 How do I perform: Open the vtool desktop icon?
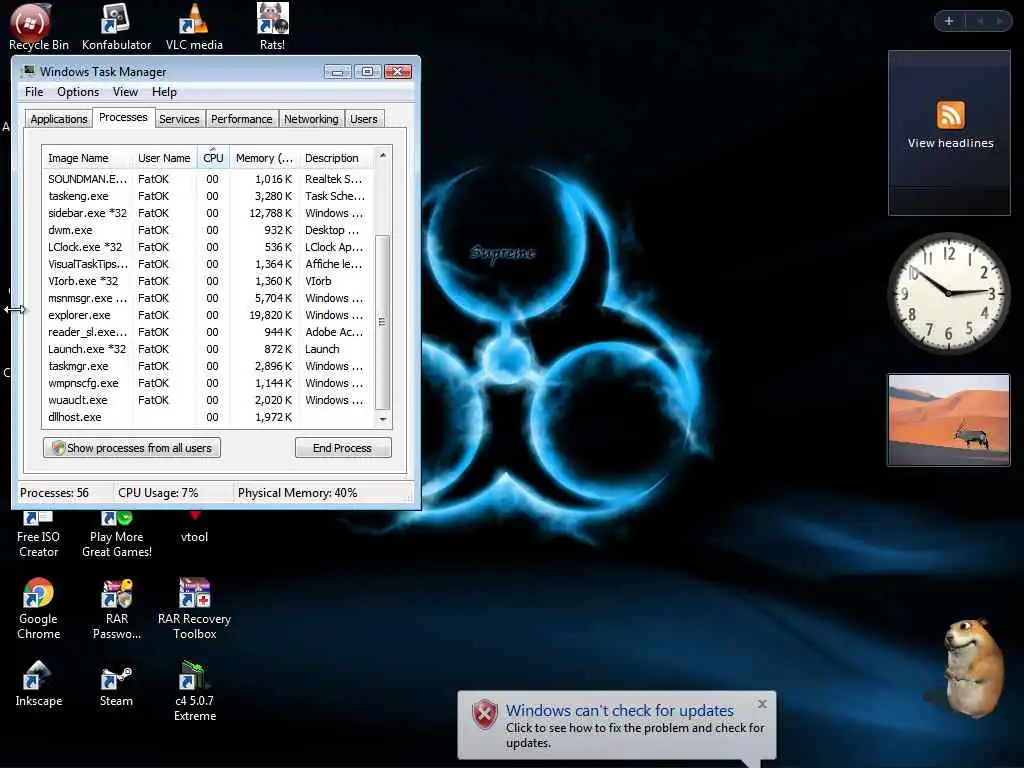[x=194, y=529]
